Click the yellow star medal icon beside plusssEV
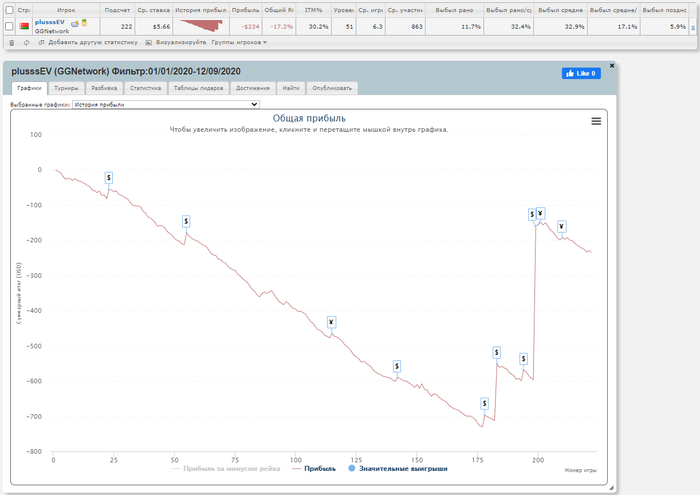Screen dimensions: 700x495 pyautogui.click(x=84, y=23)
